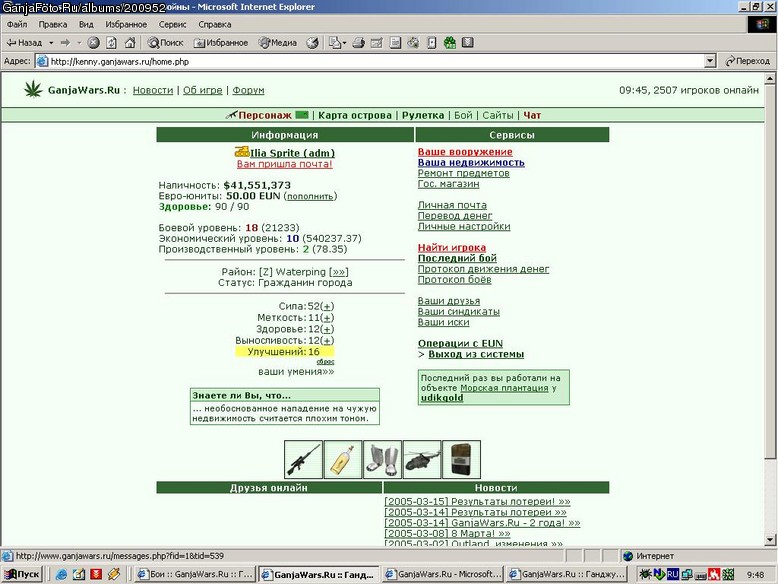Click the page scrollbar down arrow
The width and height of the screenshot is (778, 584).
click(x=770, y=540)
